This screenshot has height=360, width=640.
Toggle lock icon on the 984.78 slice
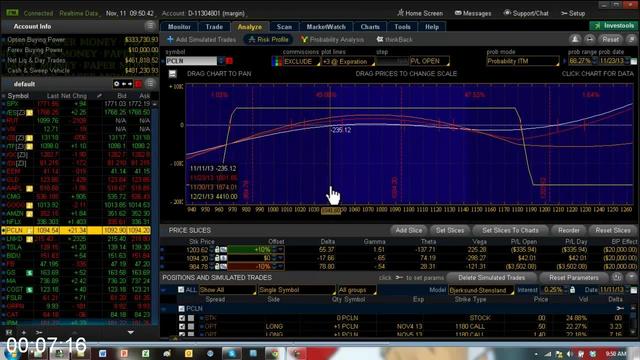coord(217,267)
